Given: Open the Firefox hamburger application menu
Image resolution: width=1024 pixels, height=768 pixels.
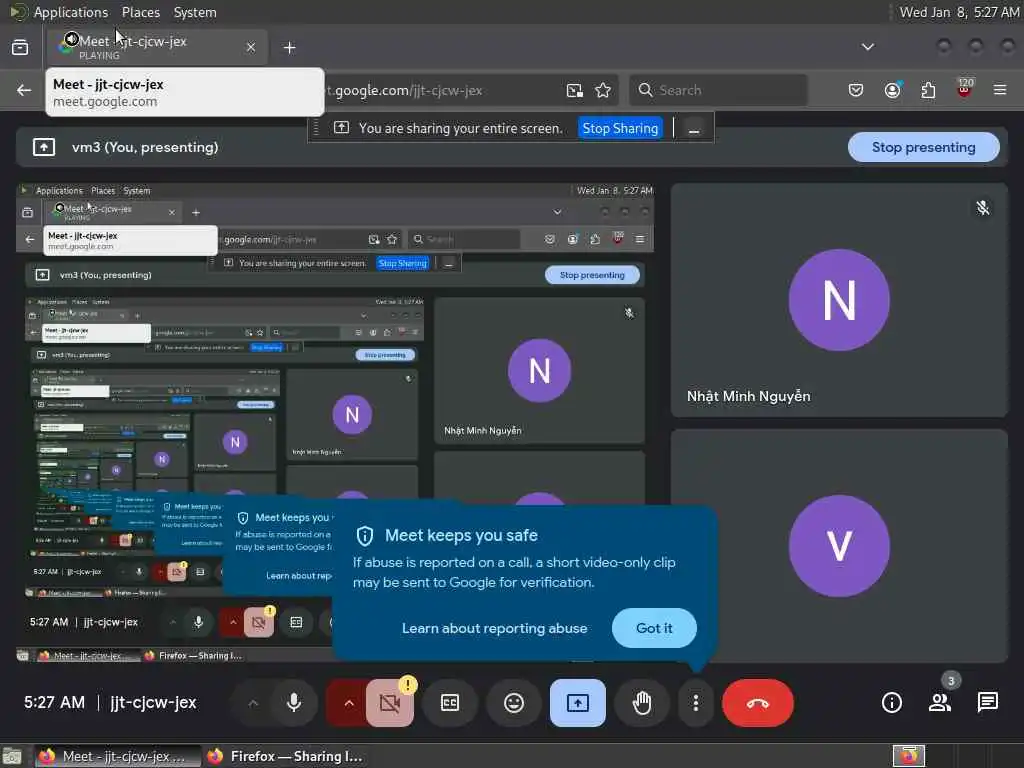Looking at the screenshot, I should [x=1000, y=90].
